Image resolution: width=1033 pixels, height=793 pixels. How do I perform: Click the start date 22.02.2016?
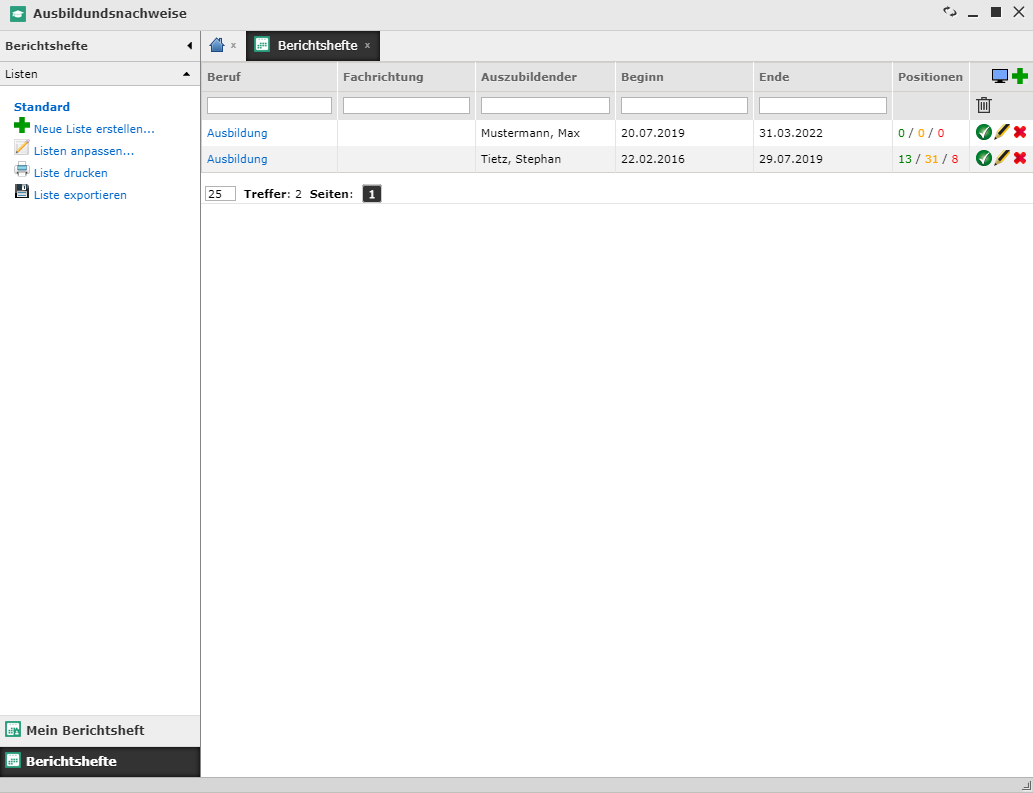coord(653,159)
